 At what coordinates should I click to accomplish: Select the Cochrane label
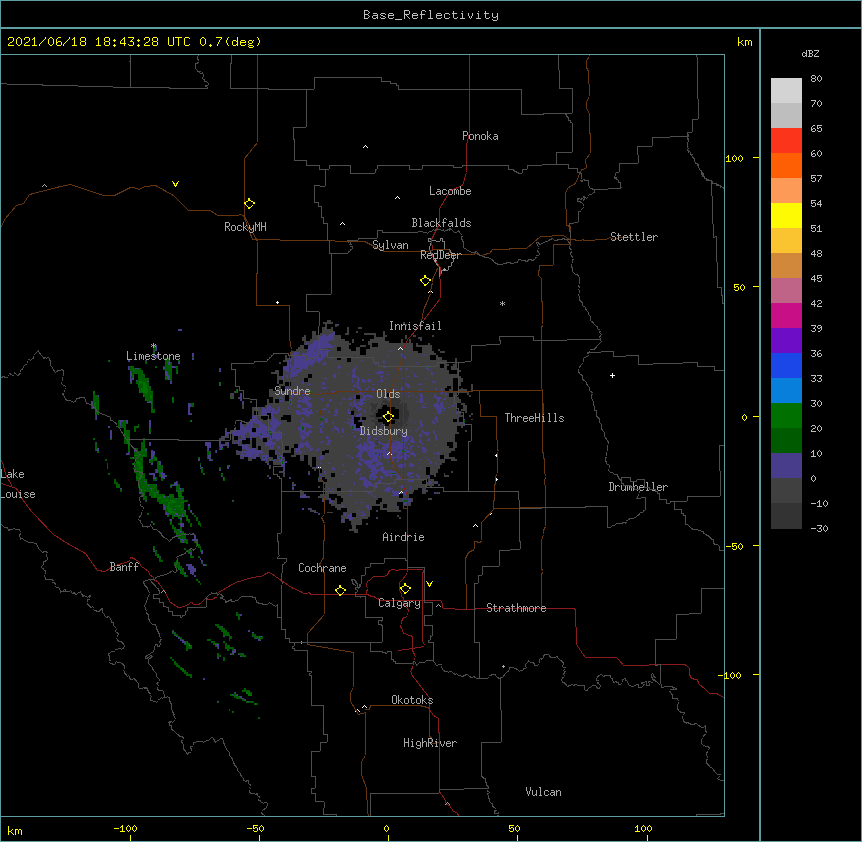point(322,568)
